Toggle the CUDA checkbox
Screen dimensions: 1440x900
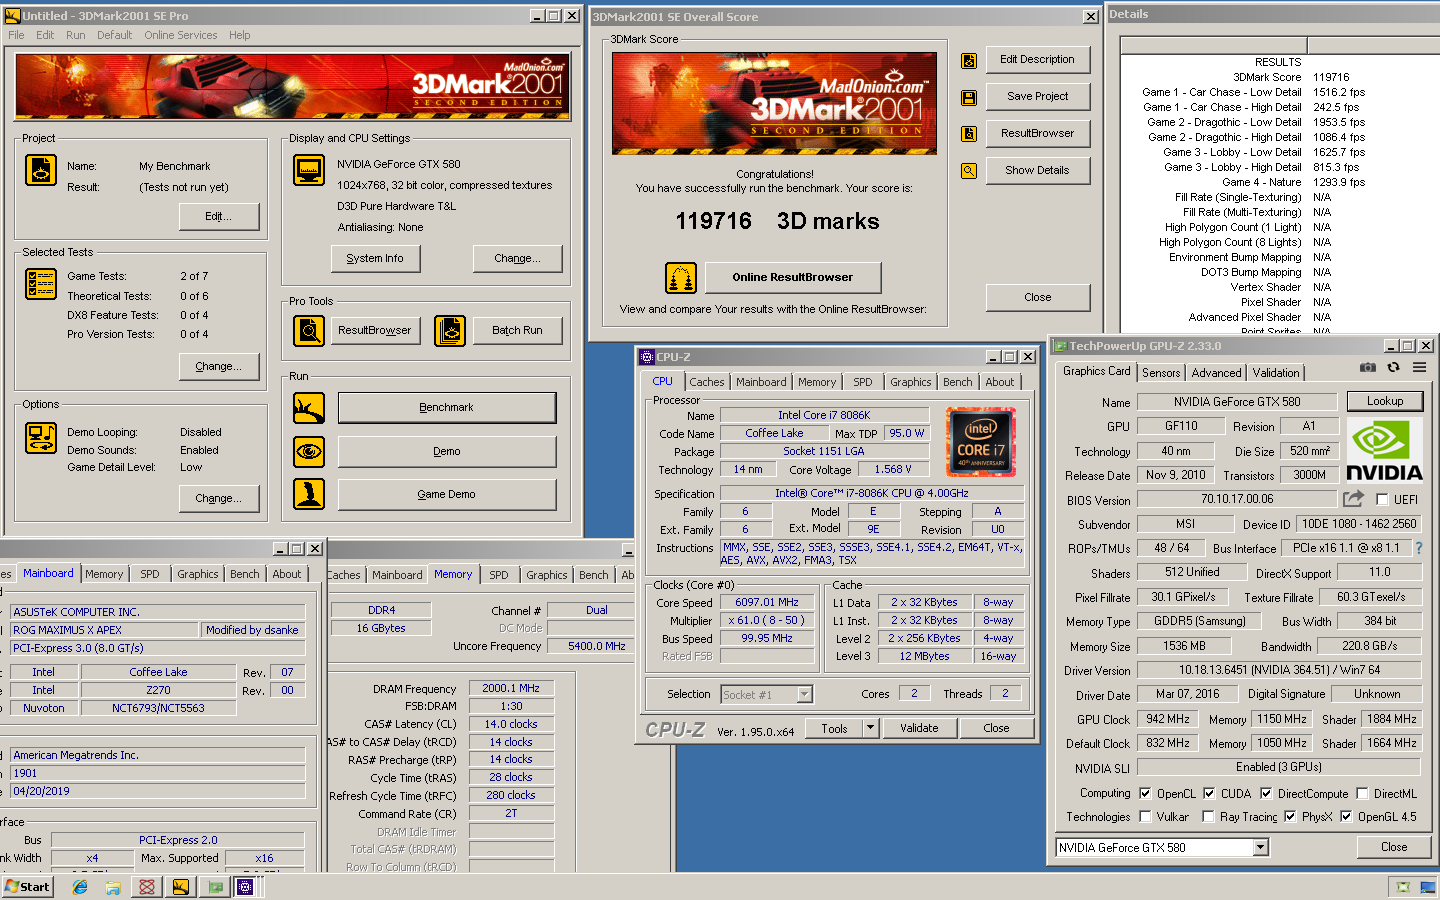(x=1209, y=793)
